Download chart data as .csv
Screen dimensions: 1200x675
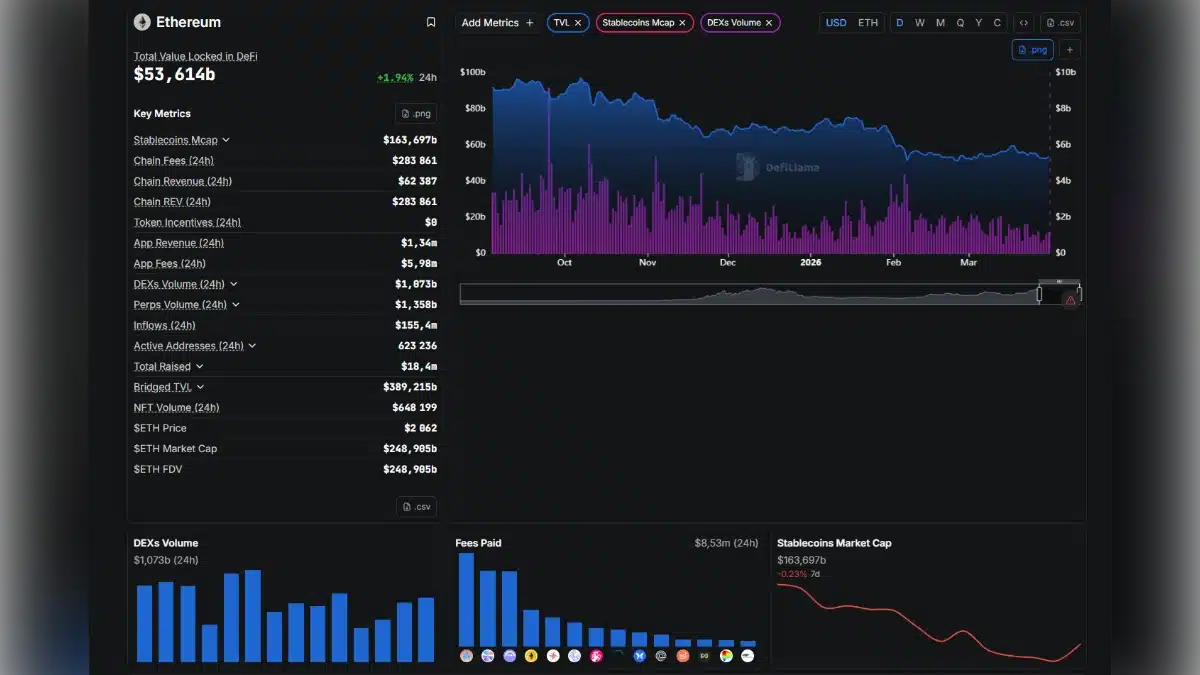1060,22
